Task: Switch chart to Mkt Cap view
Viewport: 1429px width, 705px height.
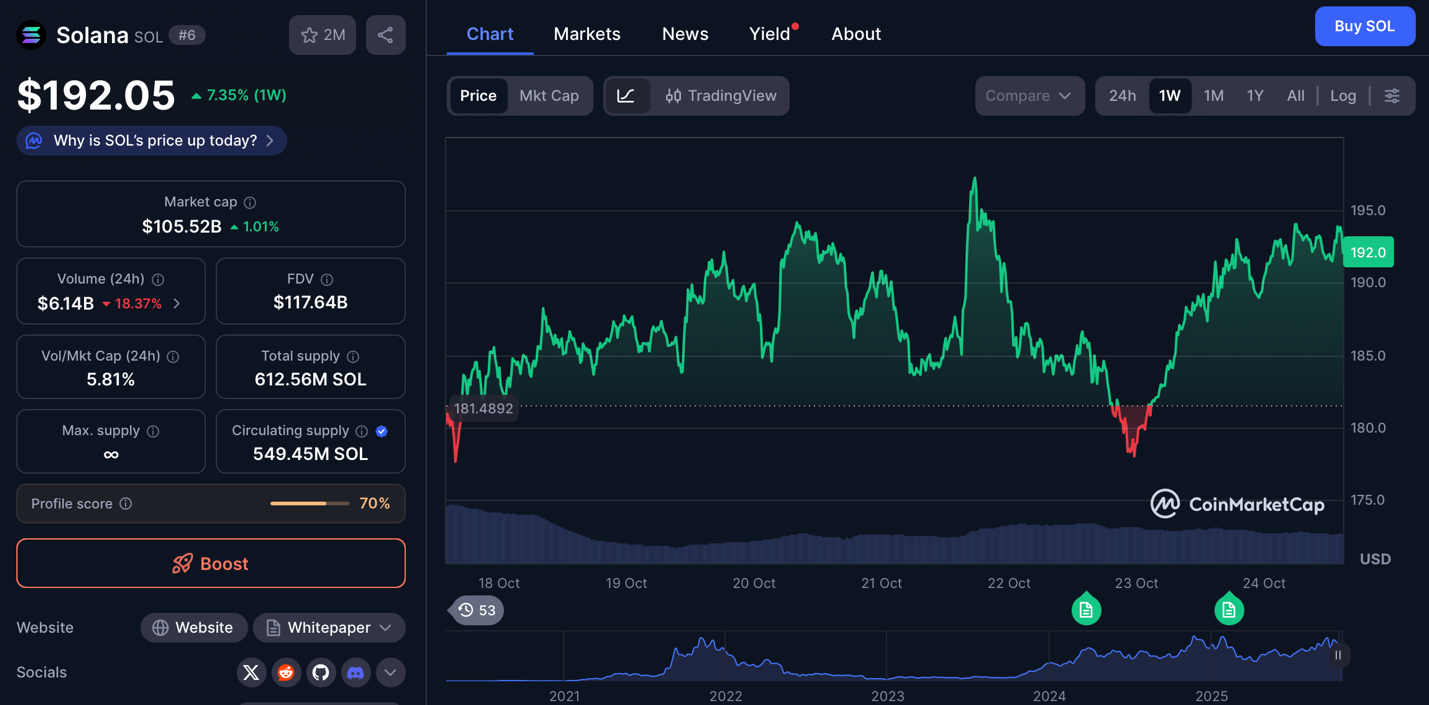Action: [549, 96]
